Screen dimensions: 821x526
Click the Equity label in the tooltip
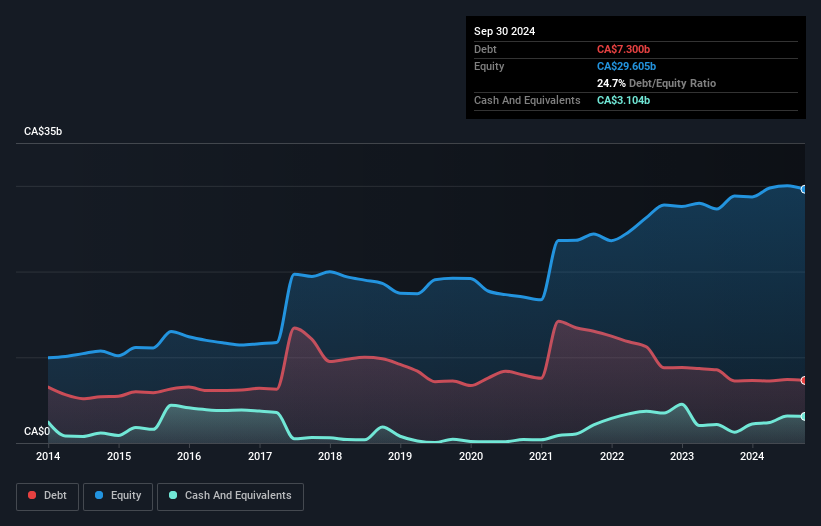point(489,66)
